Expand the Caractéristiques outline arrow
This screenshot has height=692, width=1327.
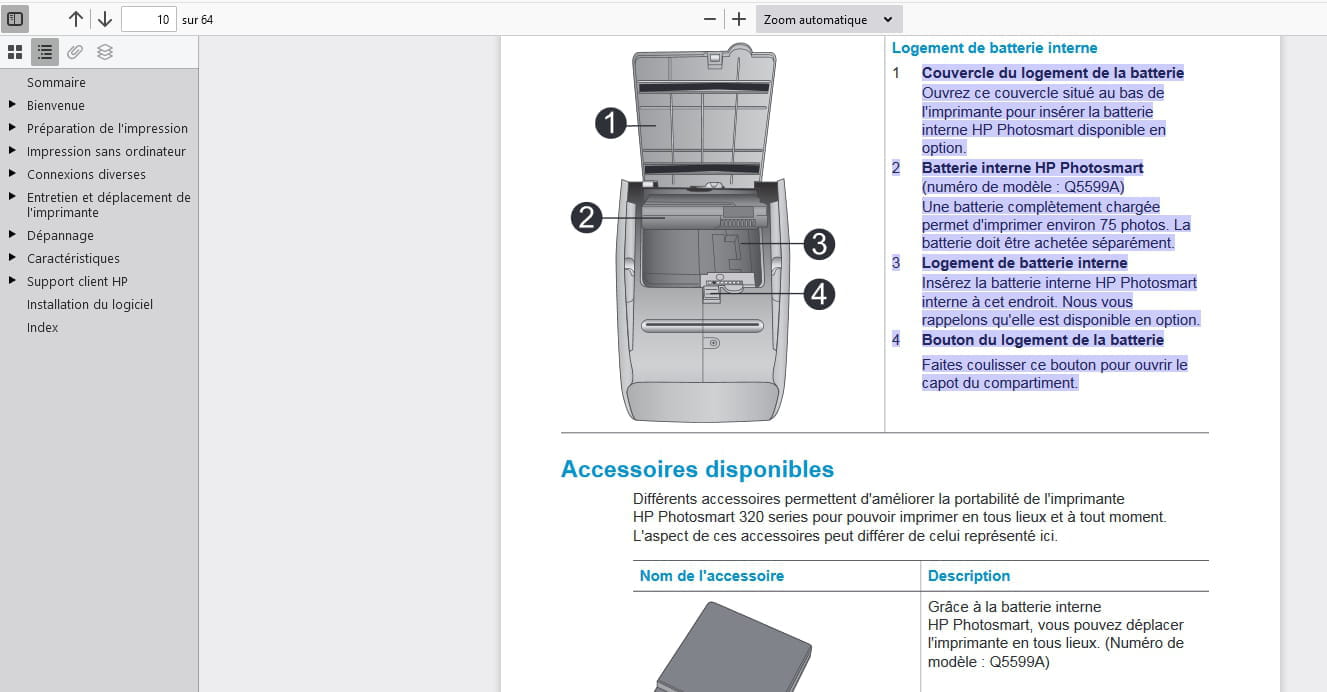click(x=12, y=258)
